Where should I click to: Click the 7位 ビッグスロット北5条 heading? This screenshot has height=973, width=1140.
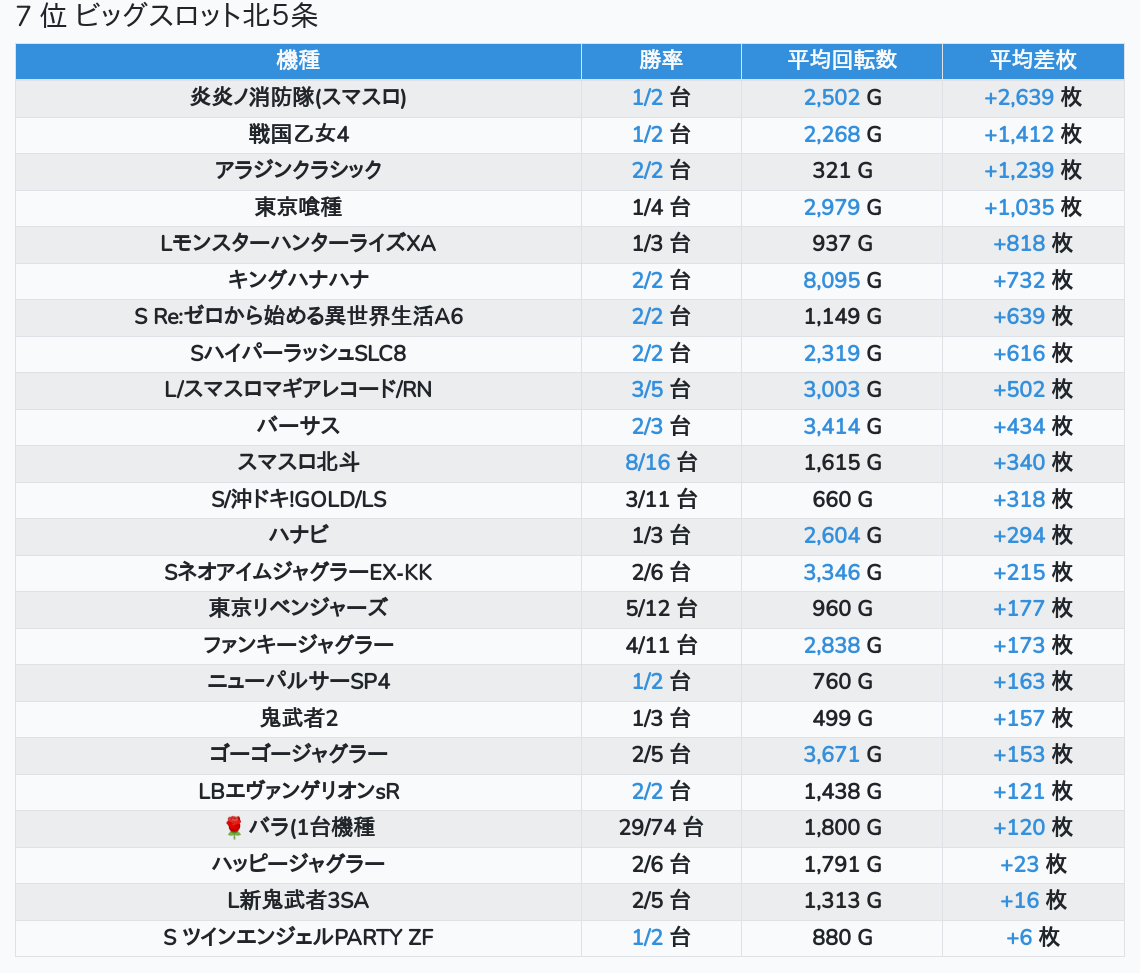[x=167, y=17]
